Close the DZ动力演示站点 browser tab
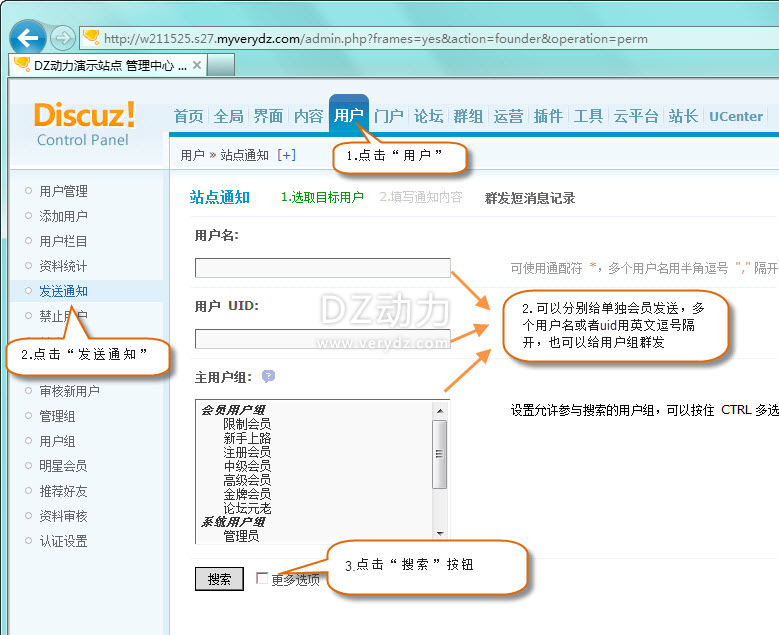 click(197, 66)
